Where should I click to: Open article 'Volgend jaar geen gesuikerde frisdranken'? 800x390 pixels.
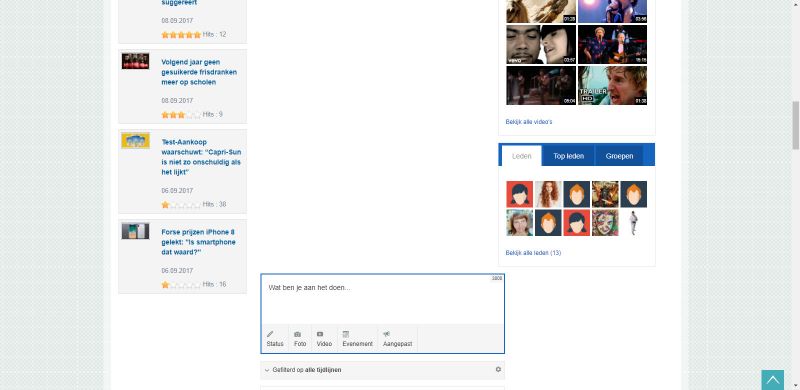pyautogui.click(x=199, y=72)
